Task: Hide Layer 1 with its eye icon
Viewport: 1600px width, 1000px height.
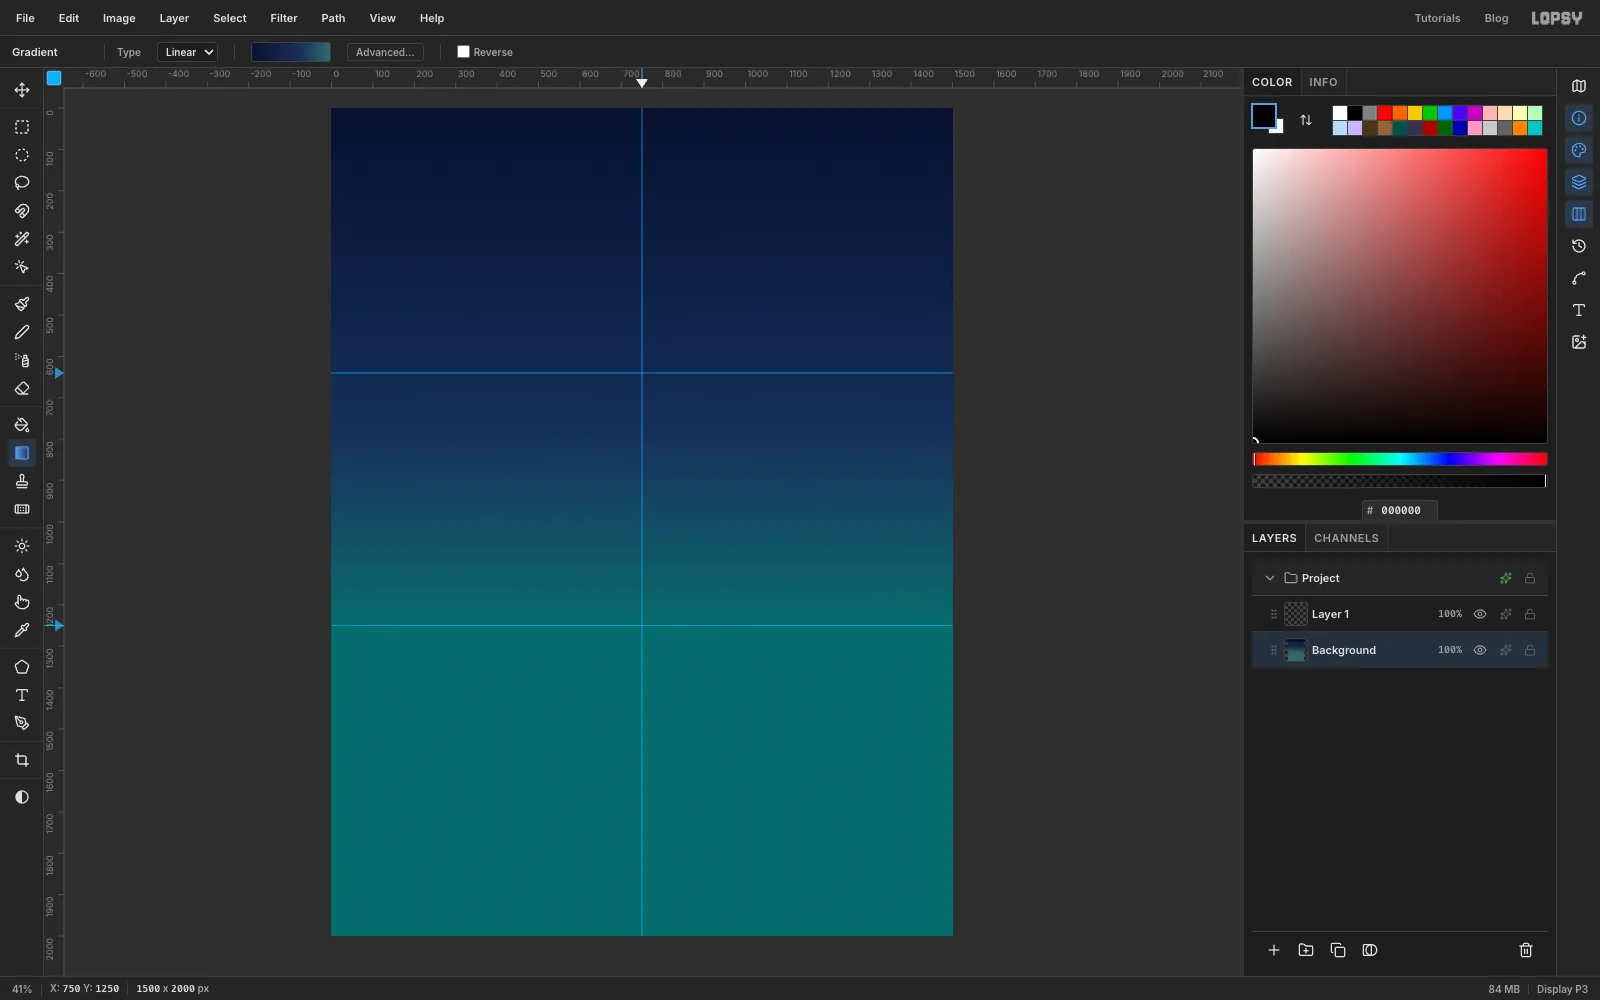Action: 1480,614
